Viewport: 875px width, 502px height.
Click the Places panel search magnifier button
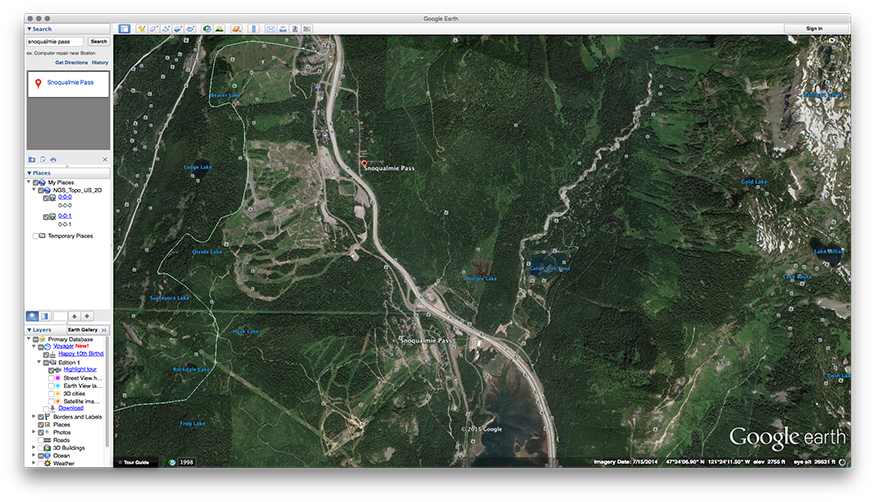point(32,316)
